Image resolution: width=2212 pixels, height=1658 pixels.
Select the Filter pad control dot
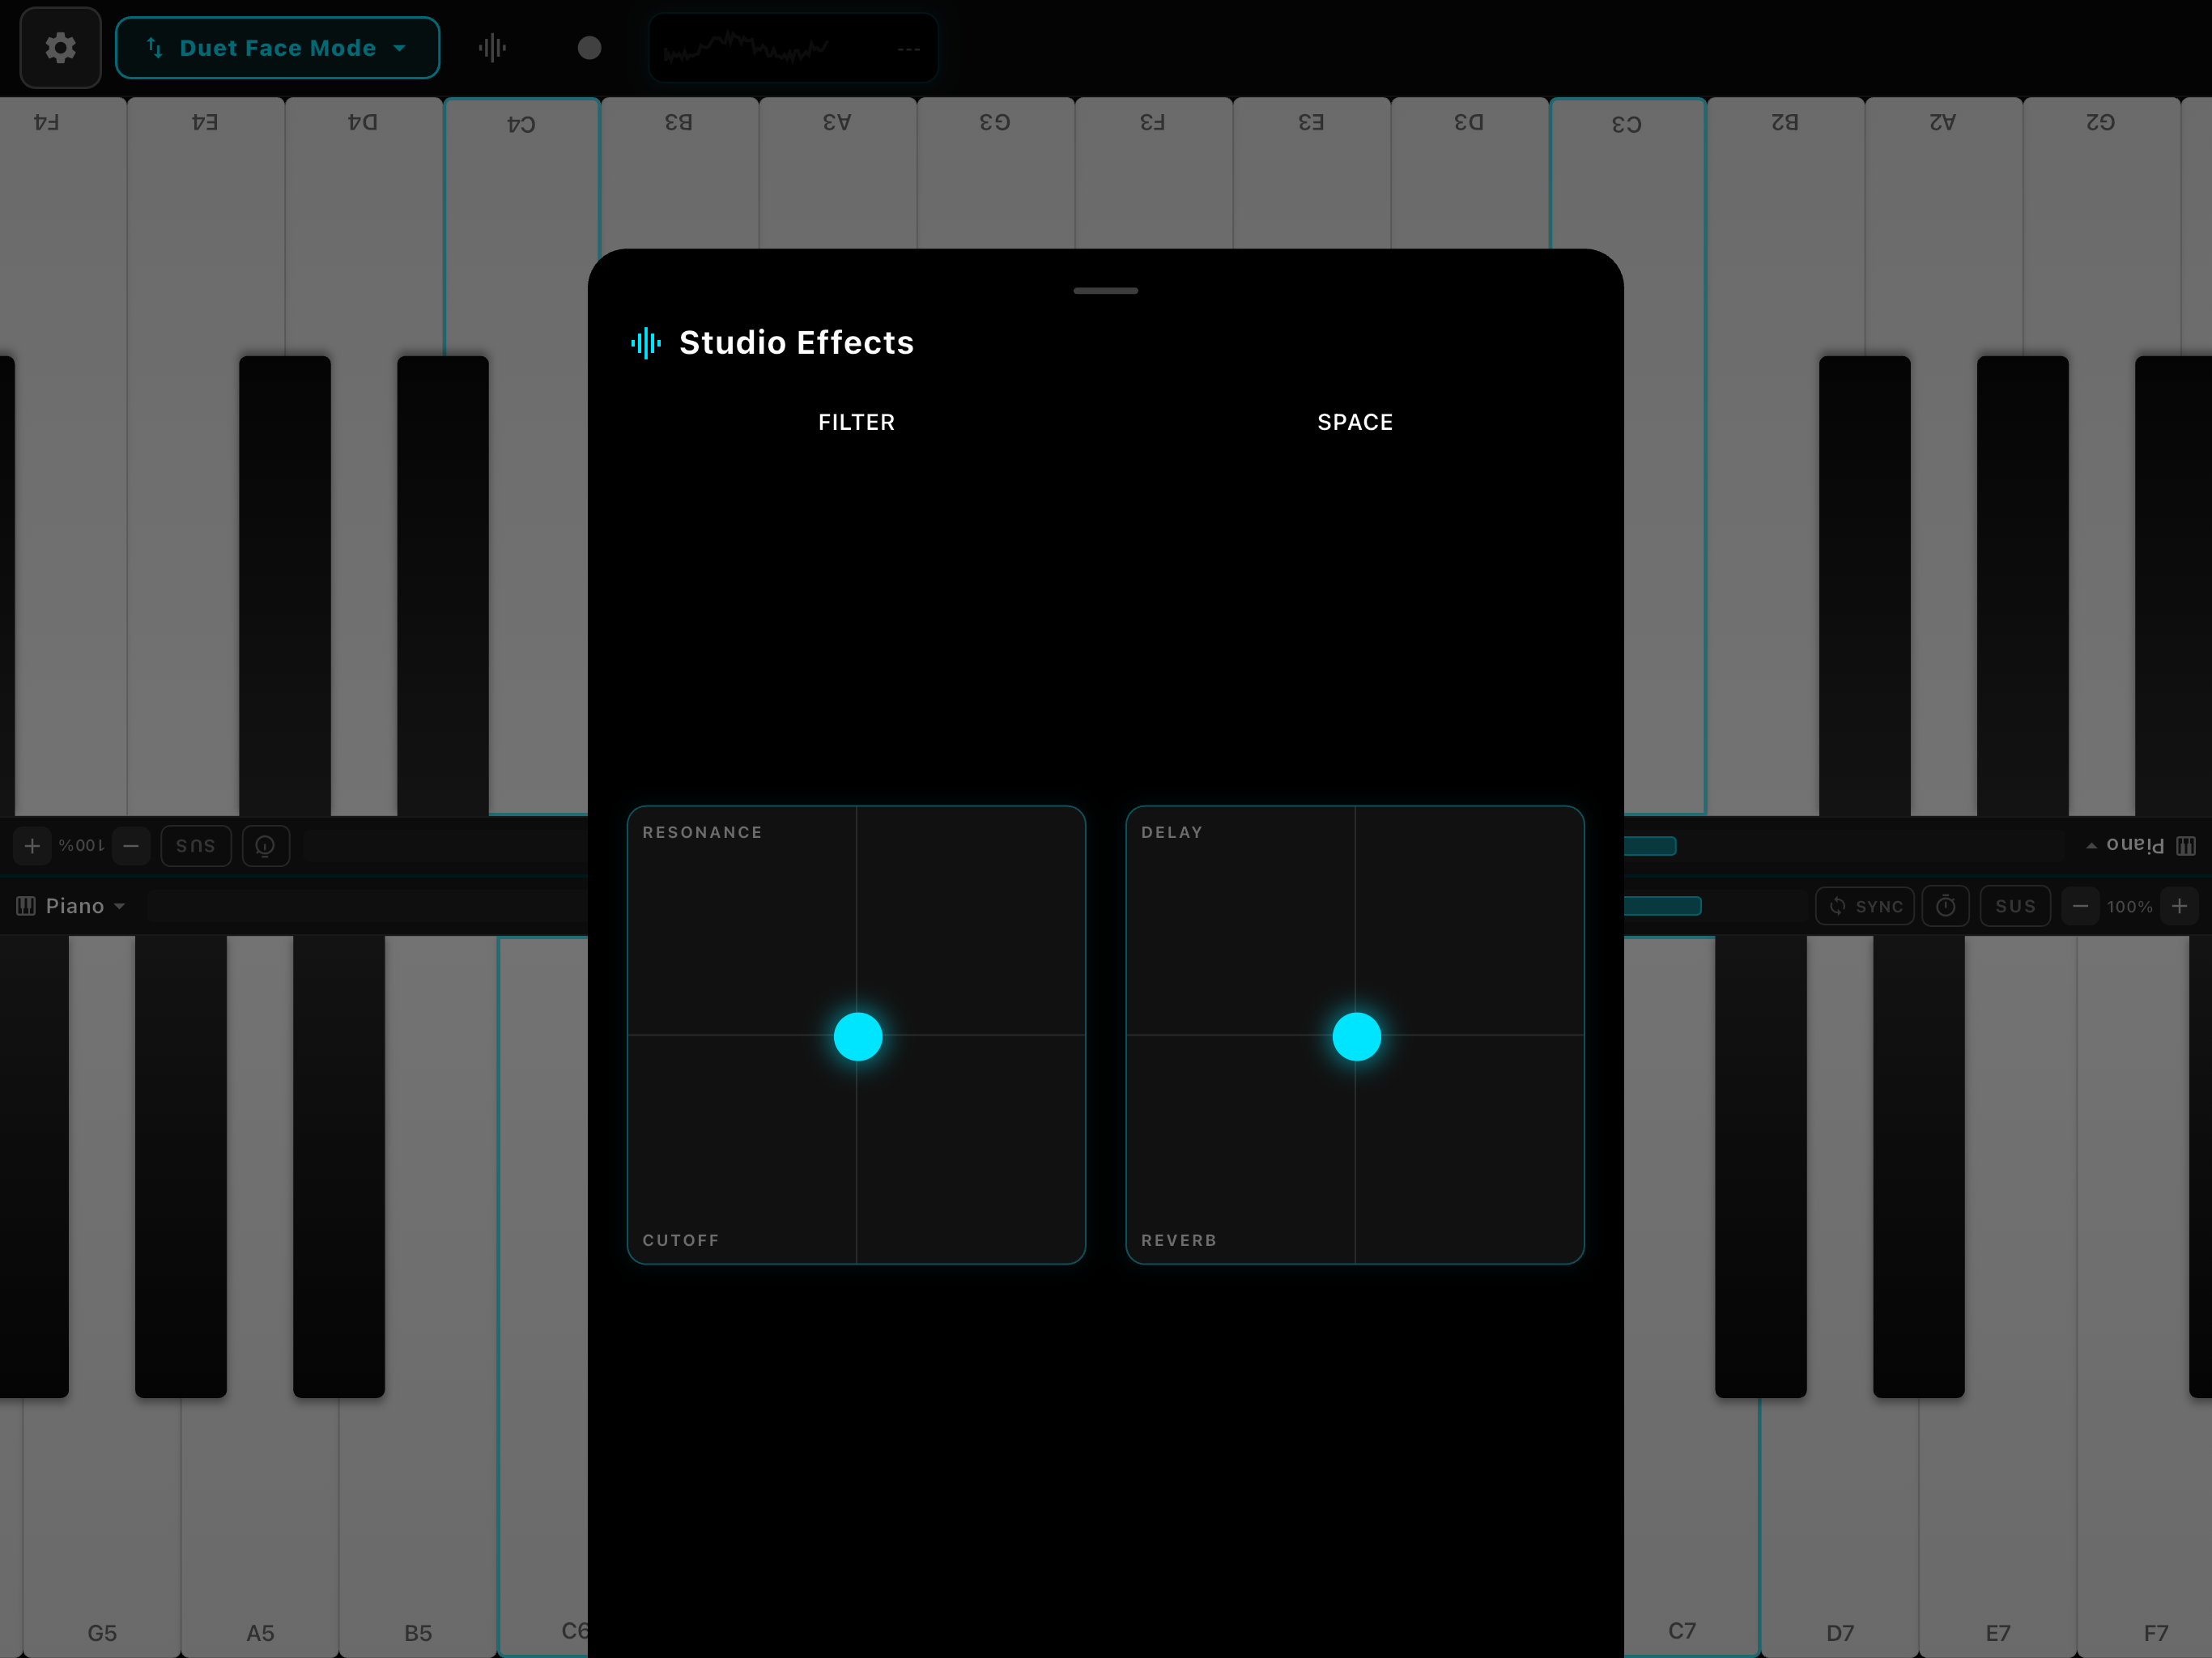[858, 1036]
